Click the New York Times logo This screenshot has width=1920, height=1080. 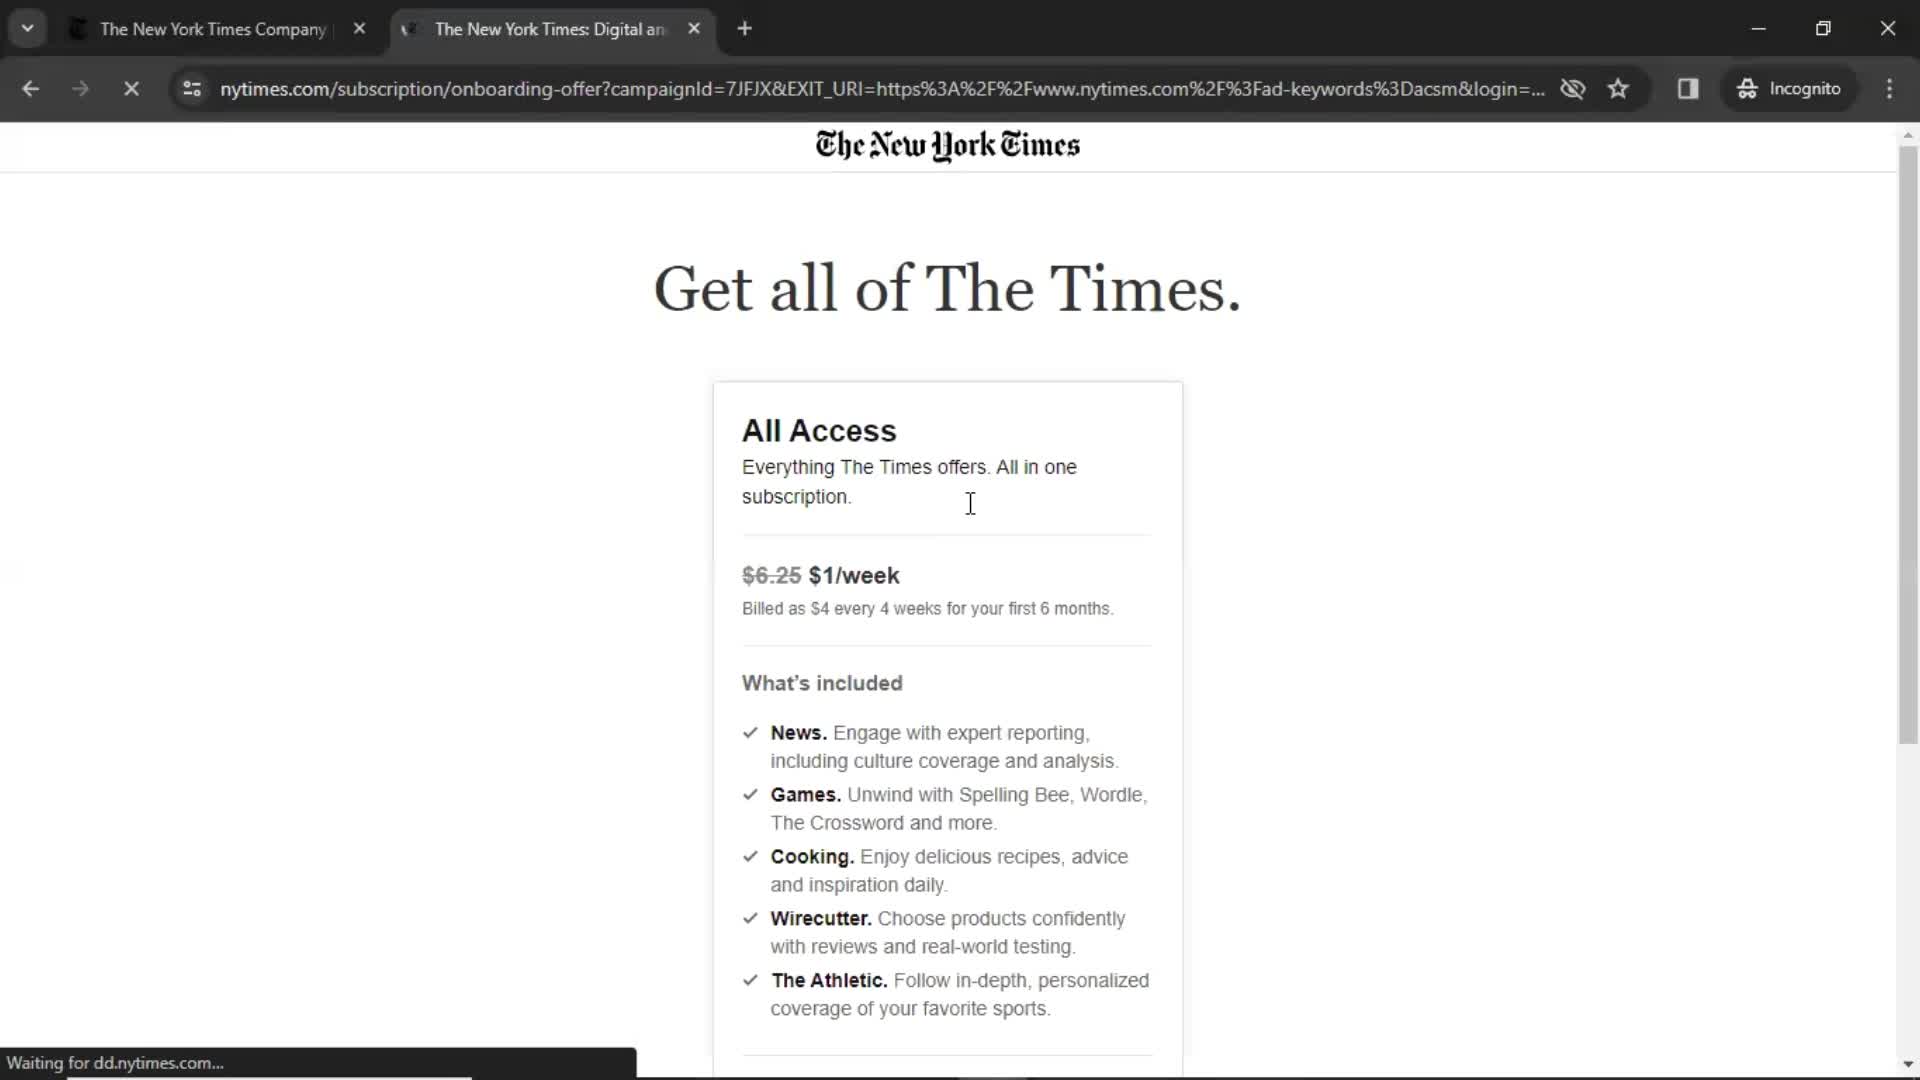[947, 145]
